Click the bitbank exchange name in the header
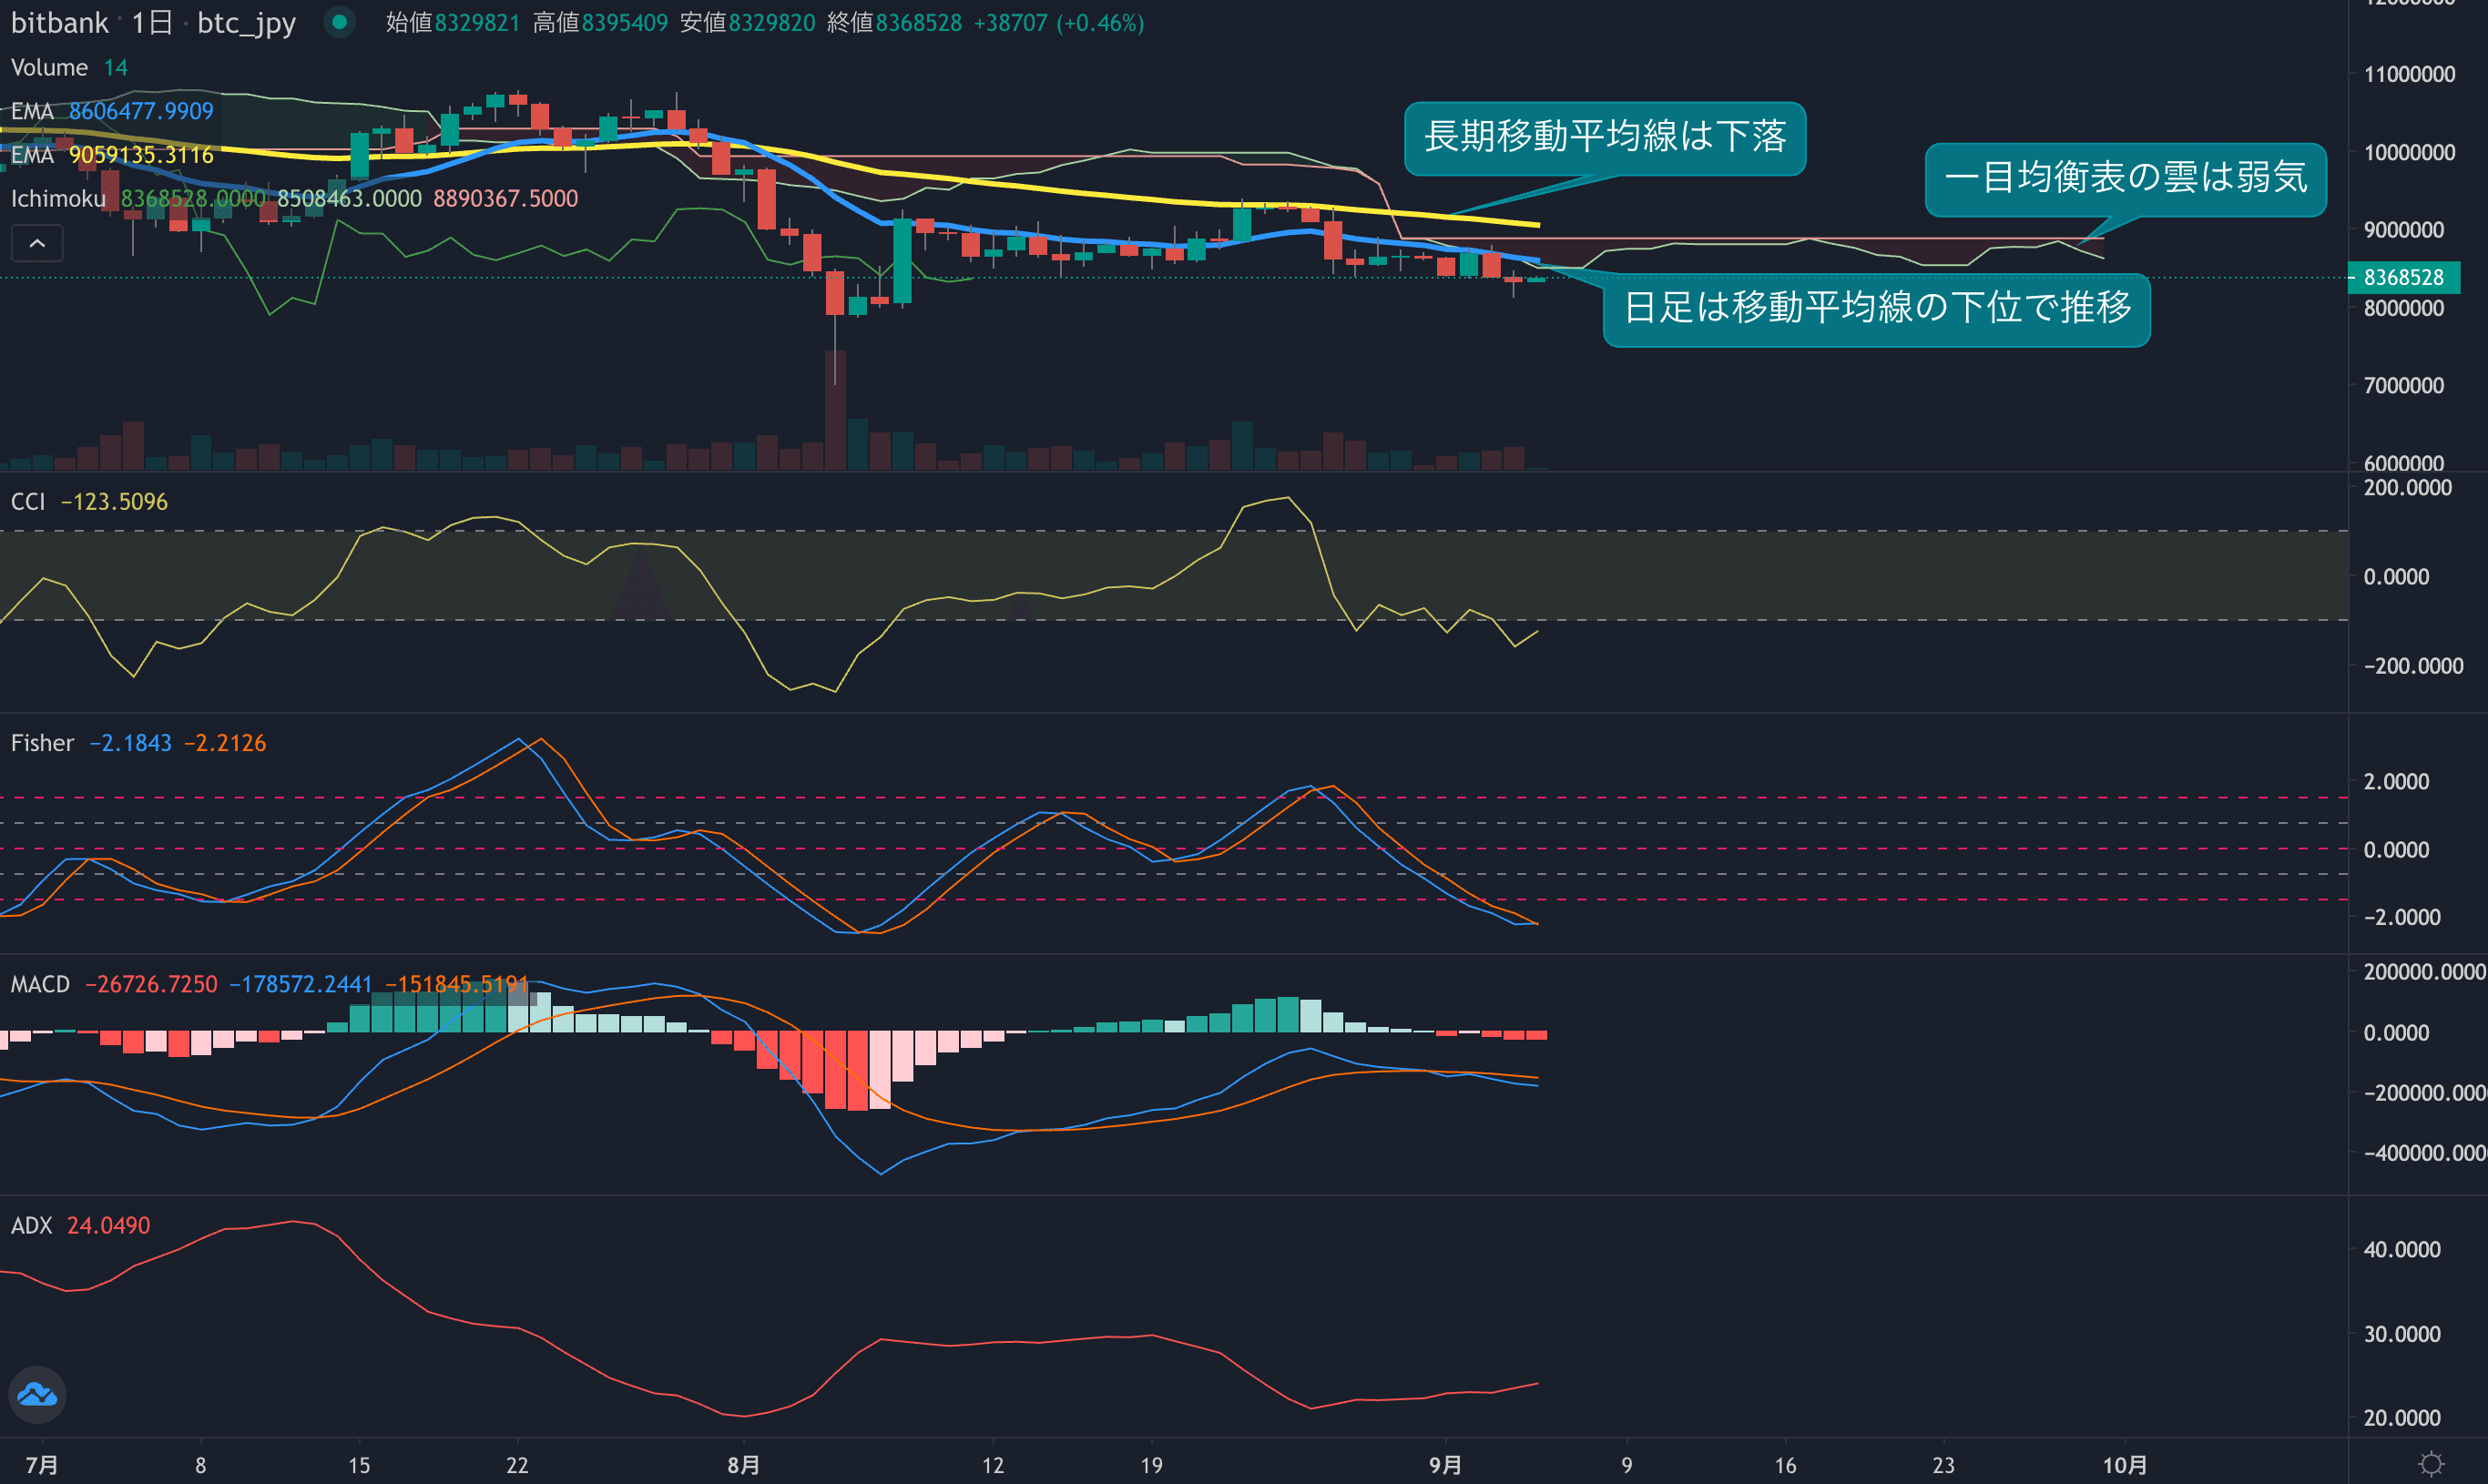The height and width of the screenshot is (1484, 2488). (59, 22)
